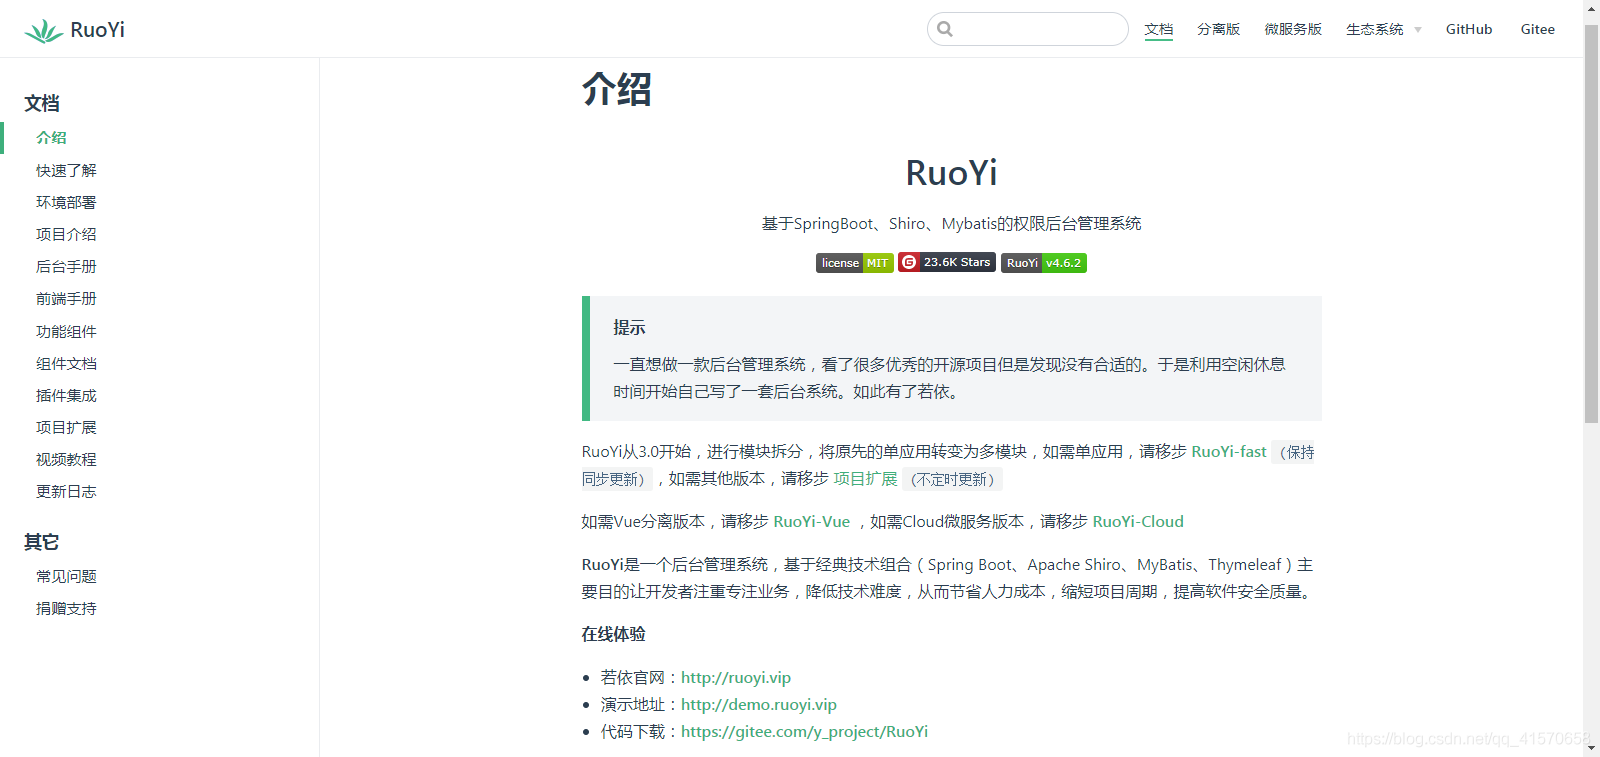
Task: Click the scrollbar down arrow
Action: tap(1591, 749)
